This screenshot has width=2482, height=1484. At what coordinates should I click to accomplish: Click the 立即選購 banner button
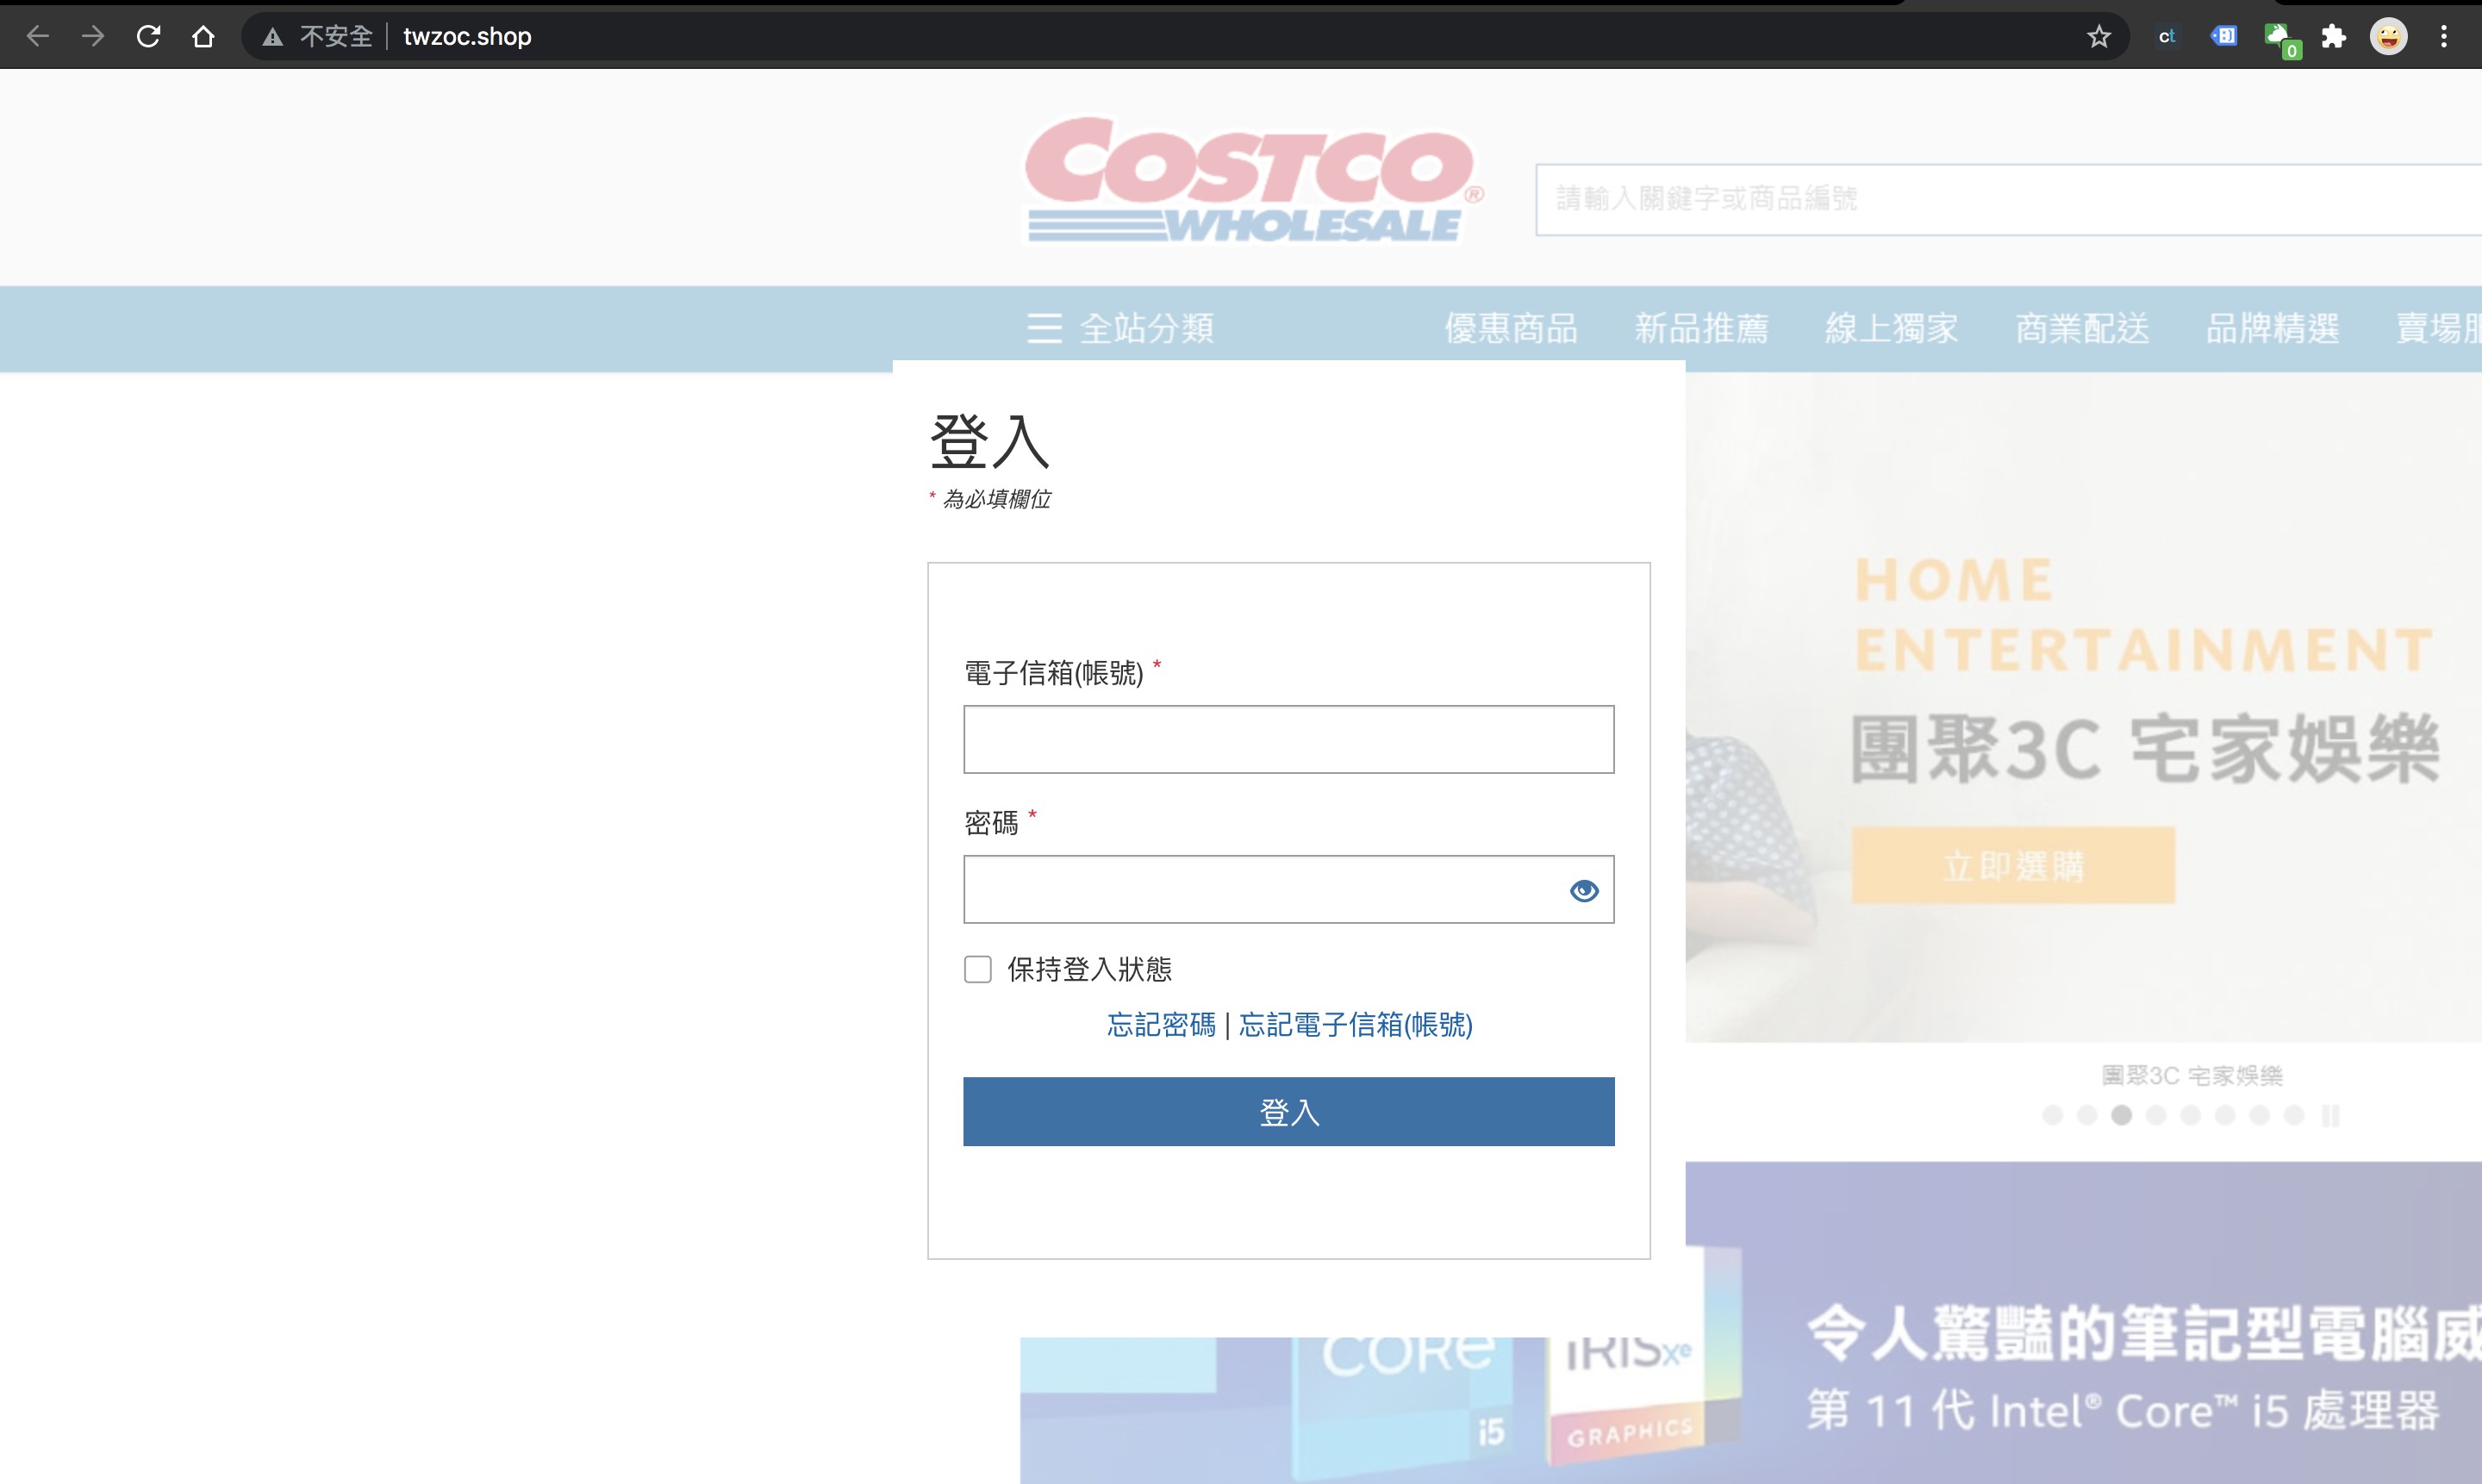2013,866
